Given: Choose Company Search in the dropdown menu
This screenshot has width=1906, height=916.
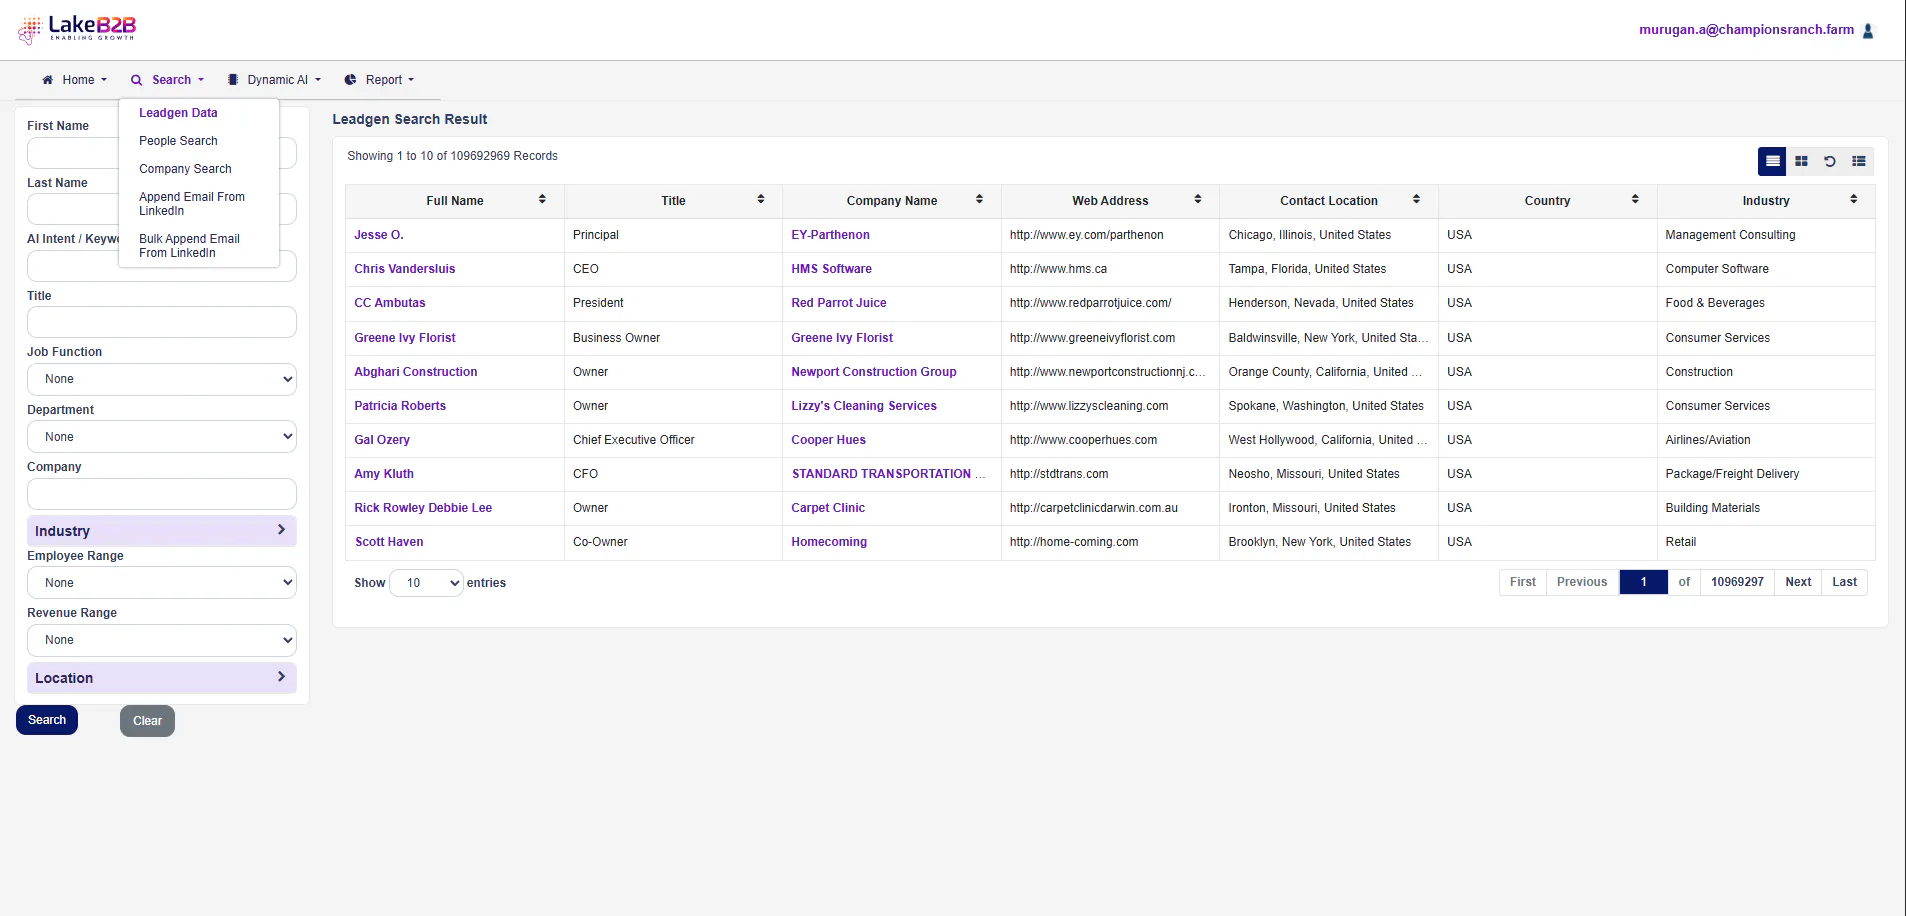Looking at the screenshot, I should (185, 169).
